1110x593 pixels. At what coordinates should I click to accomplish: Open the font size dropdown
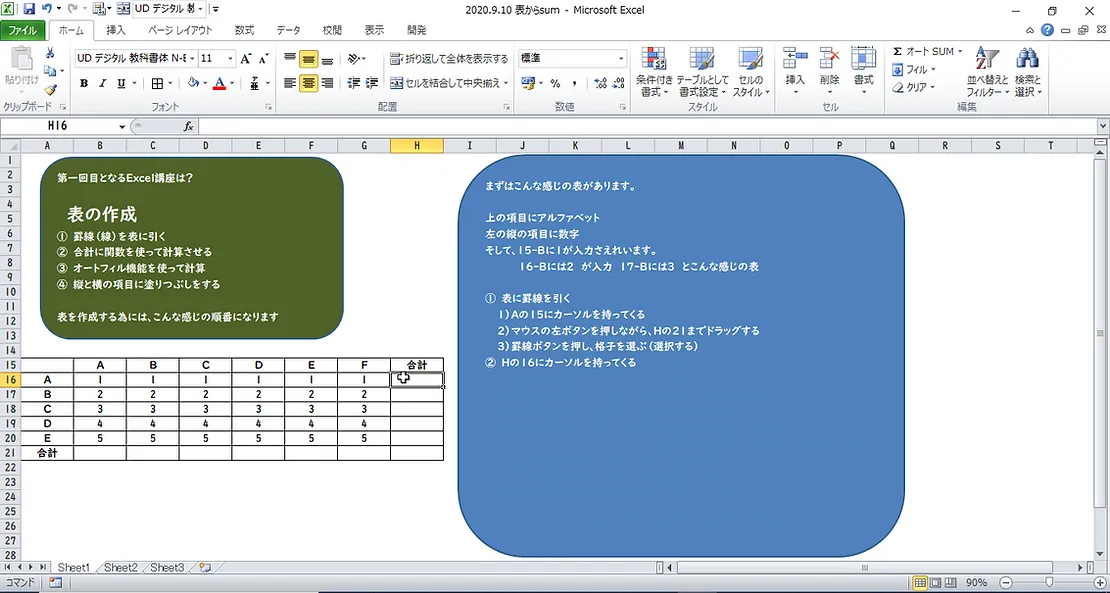coord(230,59)
